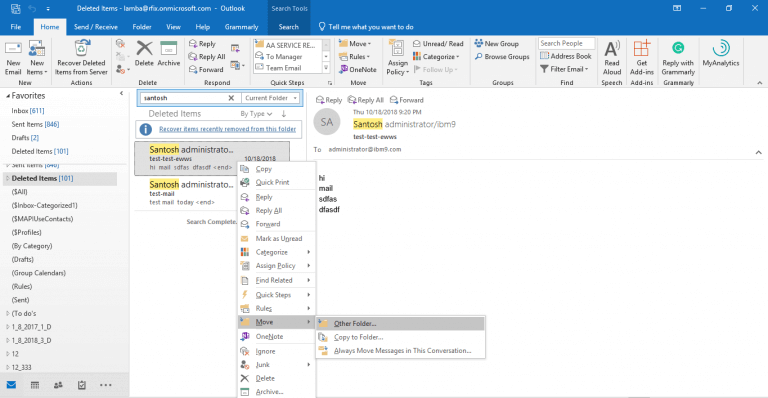
Task: Open the Filter Email dropdown
Action: coord(564,70)
